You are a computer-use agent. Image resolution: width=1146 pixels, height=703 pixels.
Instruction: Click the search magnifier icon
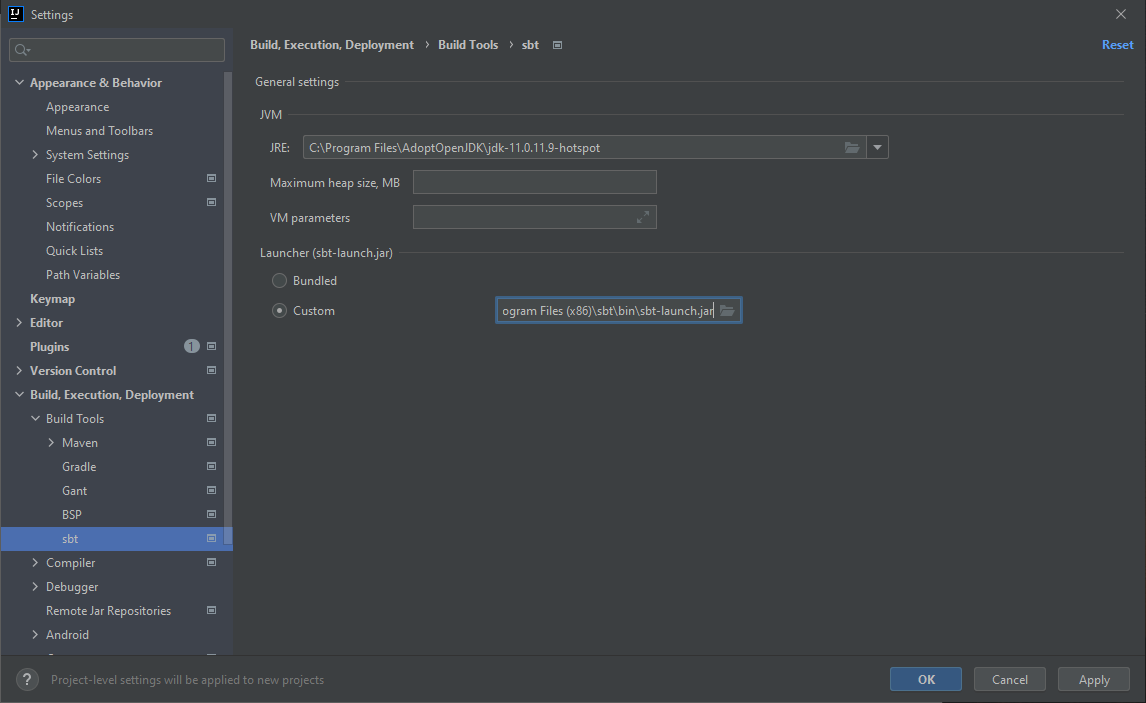(x=22, y=50)
